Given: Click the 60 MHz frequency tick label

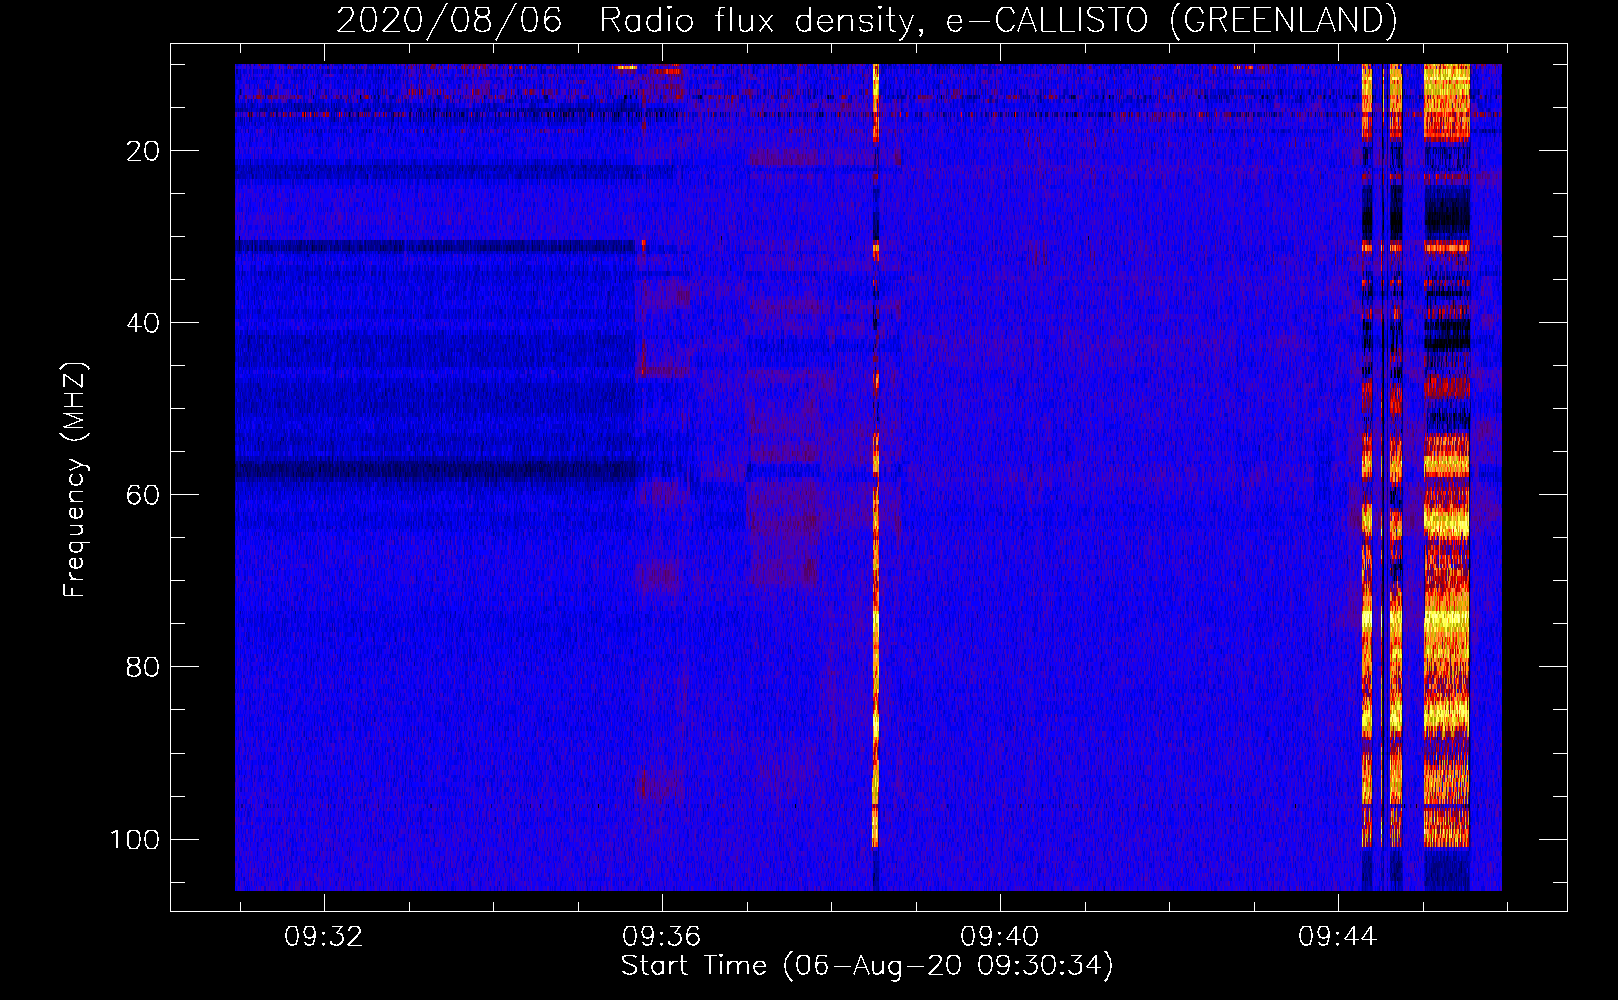Looking at the screenshot, I should tap(143, 495).
